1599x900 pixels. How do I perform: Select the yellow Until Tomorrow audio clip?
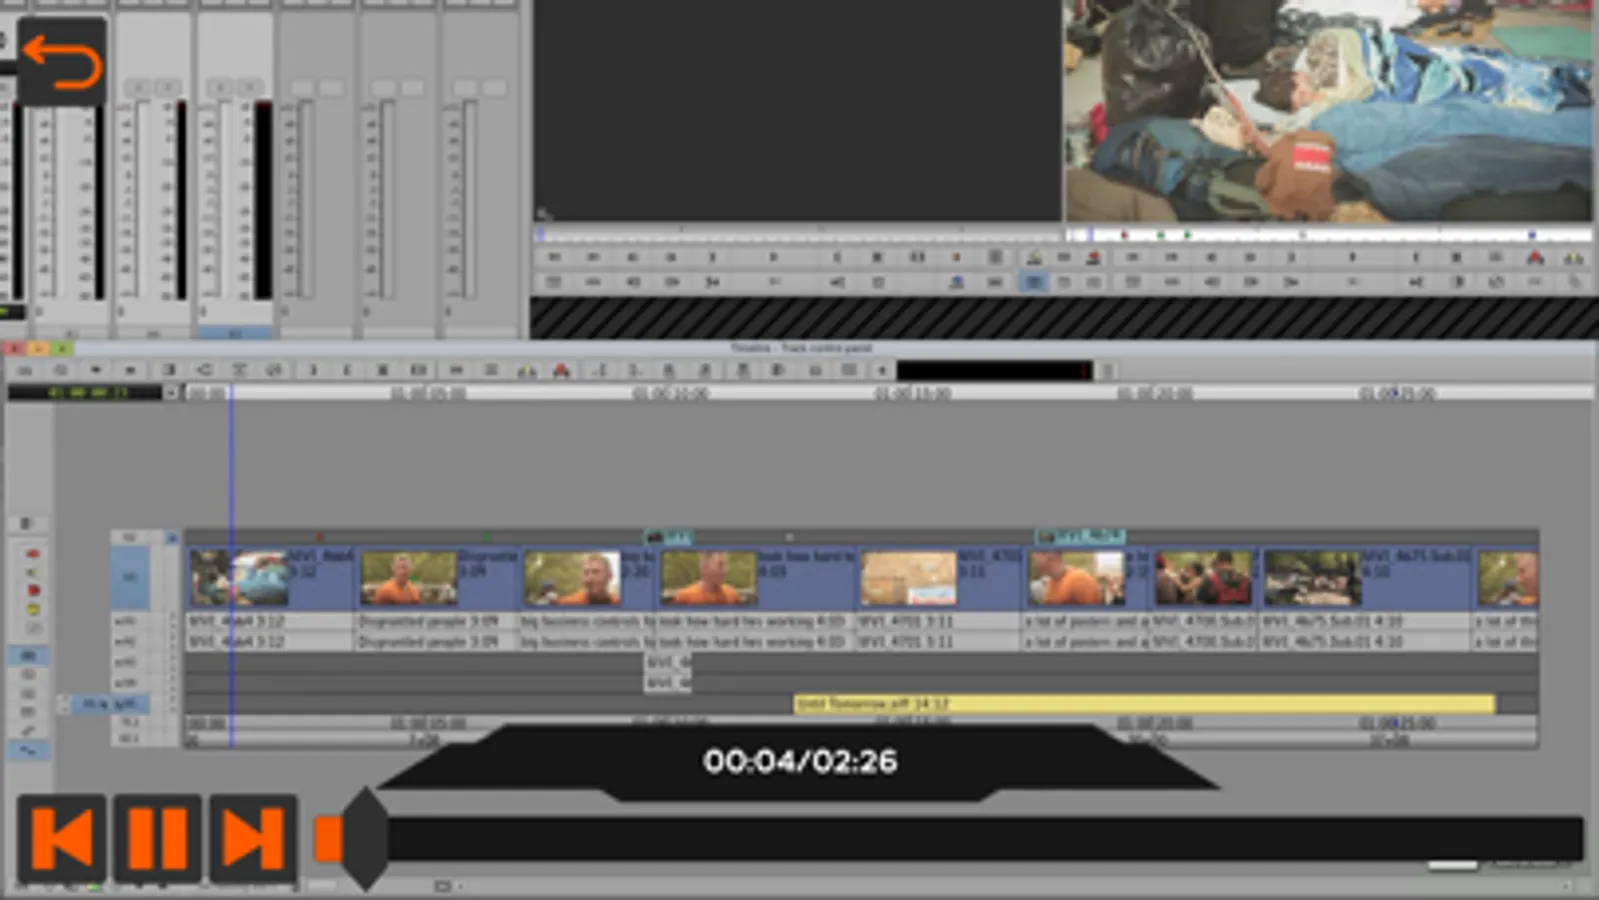point(1144,704)
